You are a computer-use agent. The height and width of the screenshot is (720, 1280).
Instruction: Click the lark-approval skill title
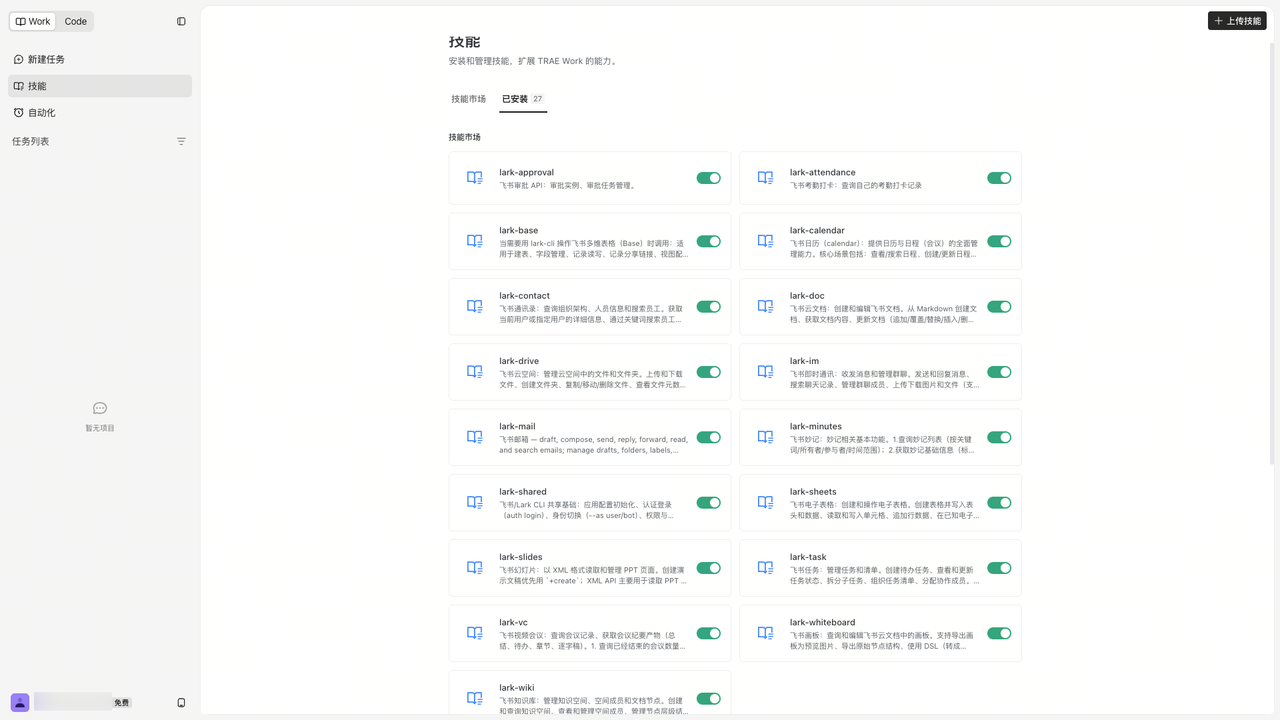(x=527, y=172)
